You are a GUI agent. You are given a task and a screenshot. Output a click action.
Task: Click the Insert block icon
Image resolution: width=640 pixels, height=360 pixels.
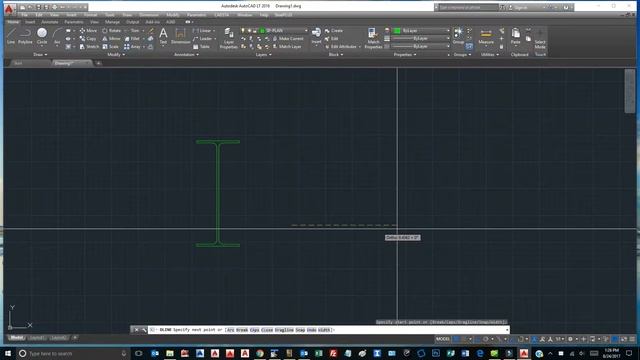[316, 36]
